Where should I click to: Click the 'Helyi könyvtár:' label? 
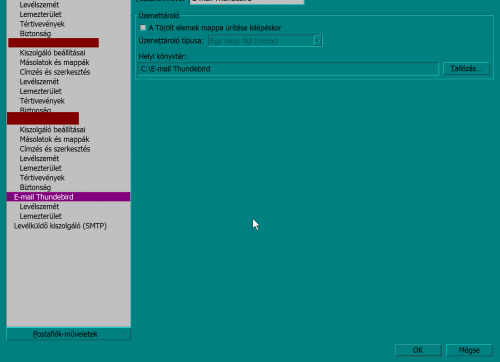coord(162,57)
